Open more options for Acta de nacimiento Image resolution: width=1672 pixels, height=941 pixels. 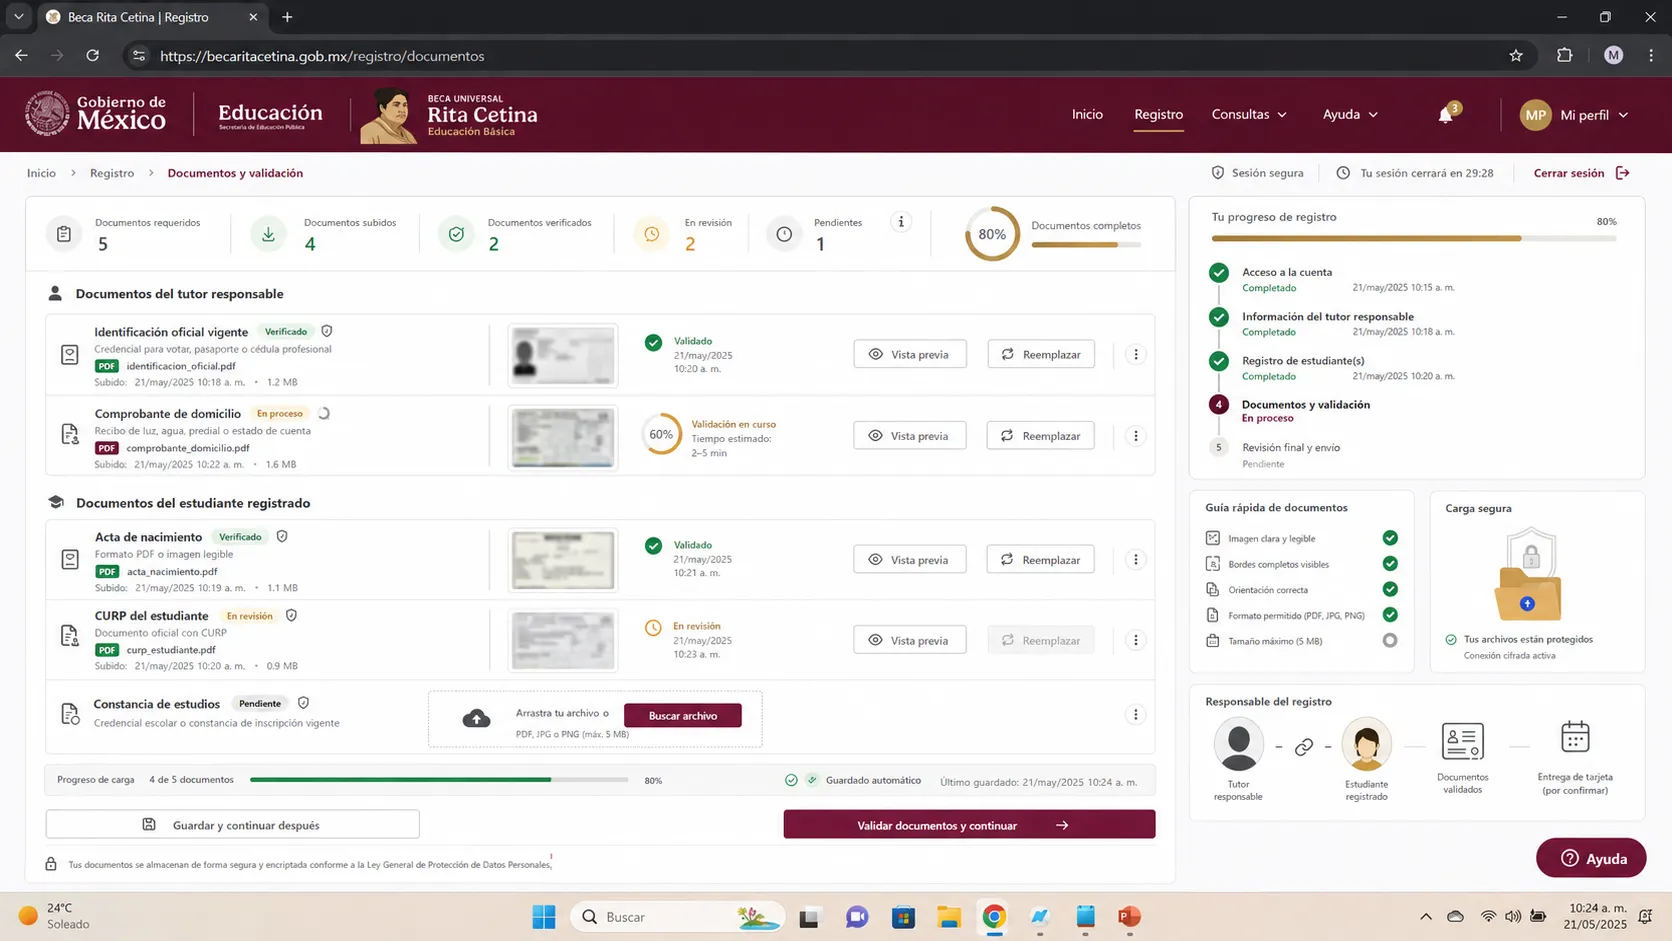click(x=1135, y=560)
